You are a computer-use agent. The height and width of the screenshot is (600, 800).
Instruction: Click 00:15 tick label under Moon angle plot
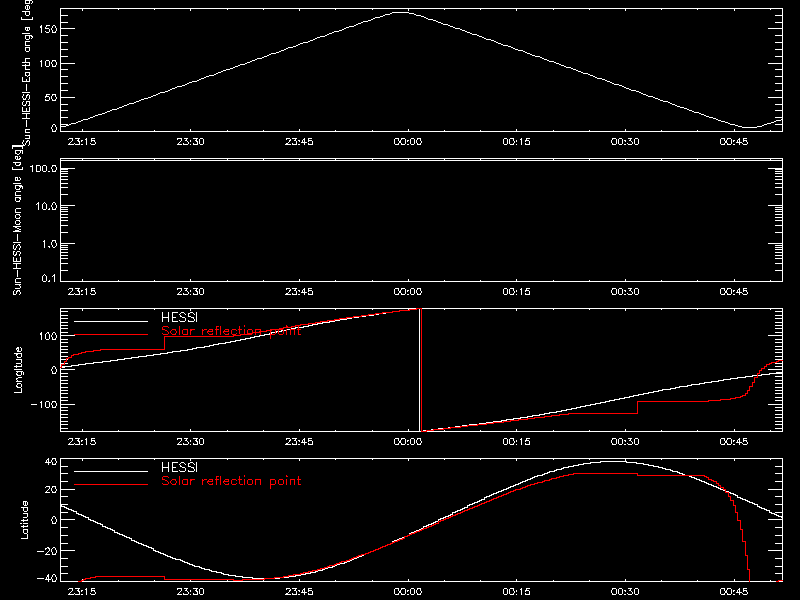tap(516, 292)
